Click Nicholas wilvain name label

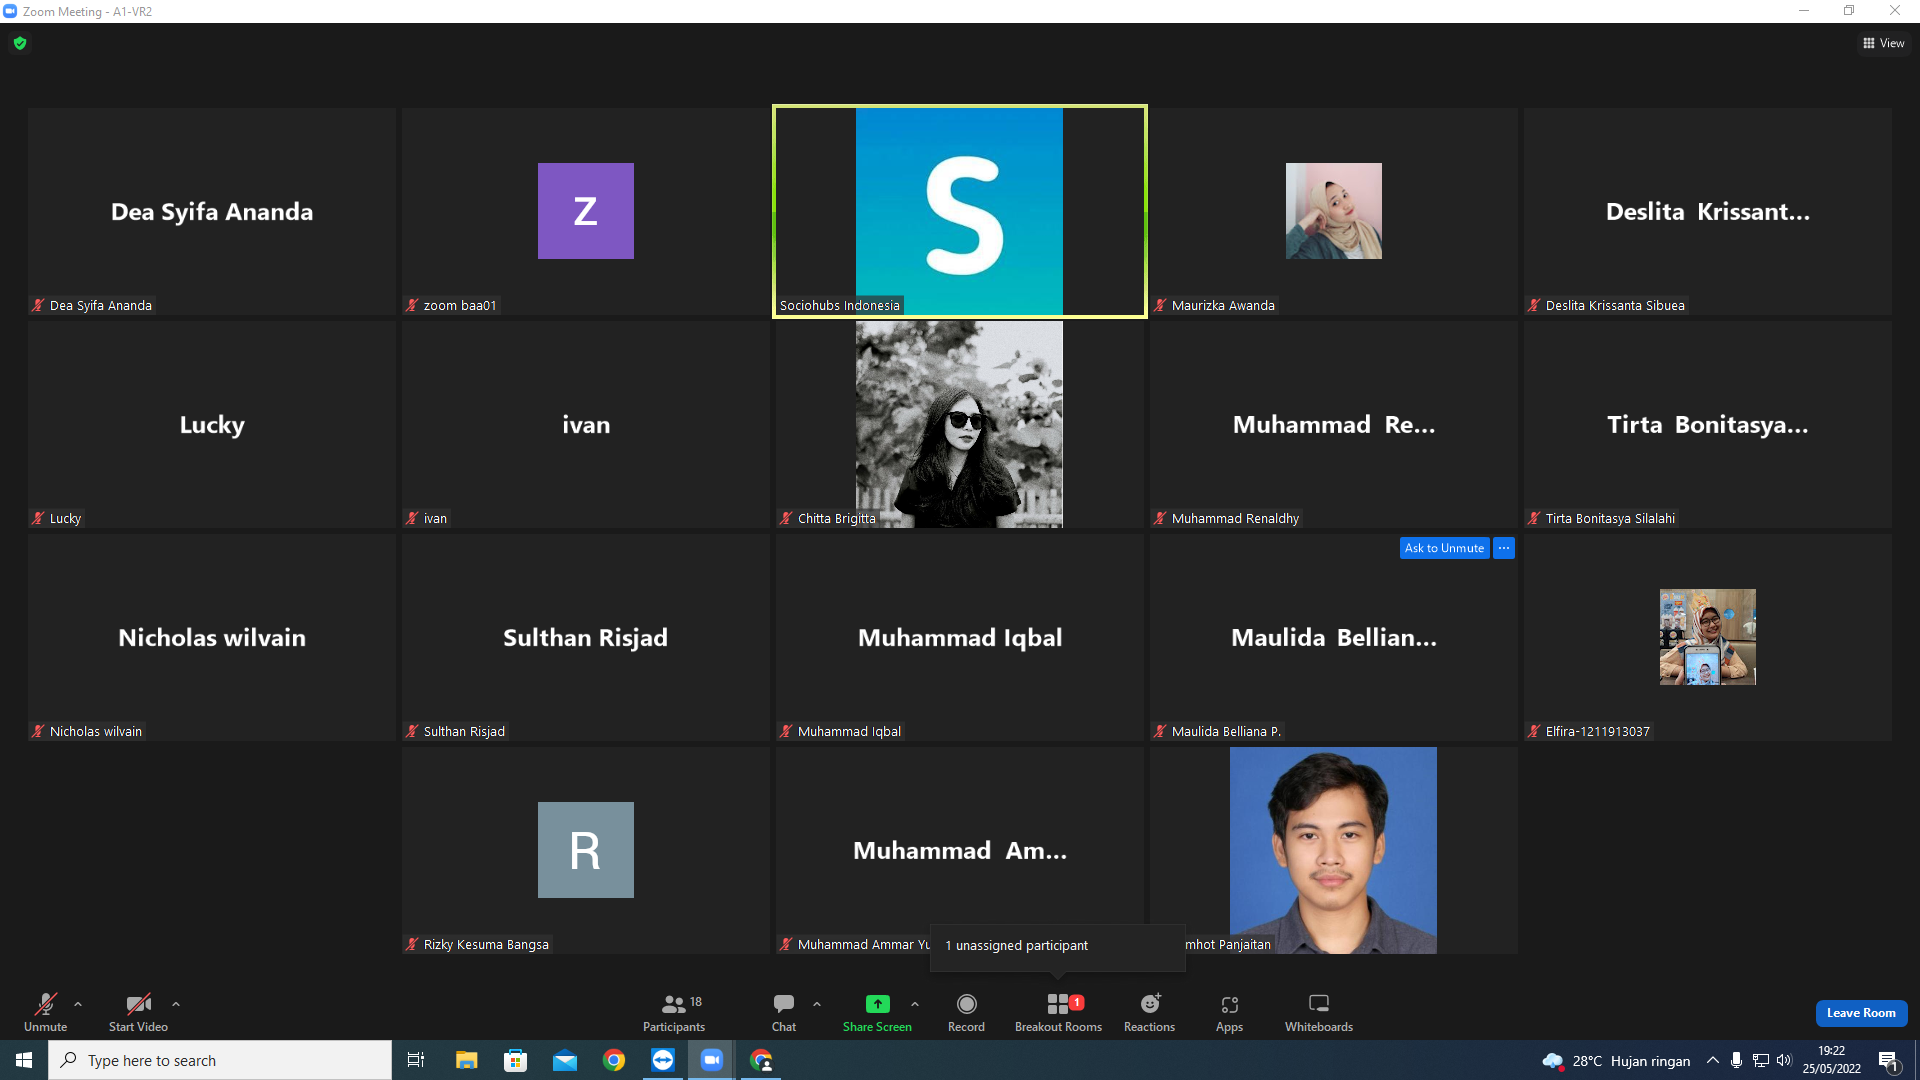pos(96,732)
